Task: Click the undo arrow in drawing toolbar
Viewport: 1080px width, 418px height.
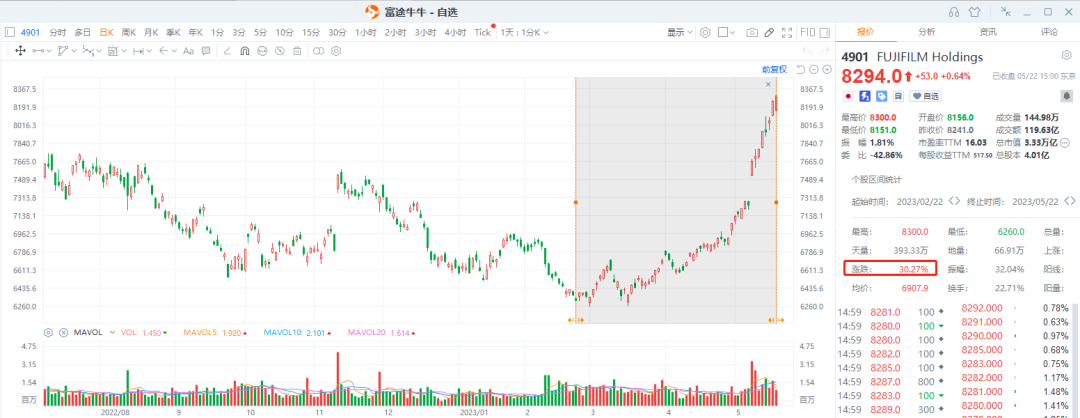Action: (x=807, y=50)
